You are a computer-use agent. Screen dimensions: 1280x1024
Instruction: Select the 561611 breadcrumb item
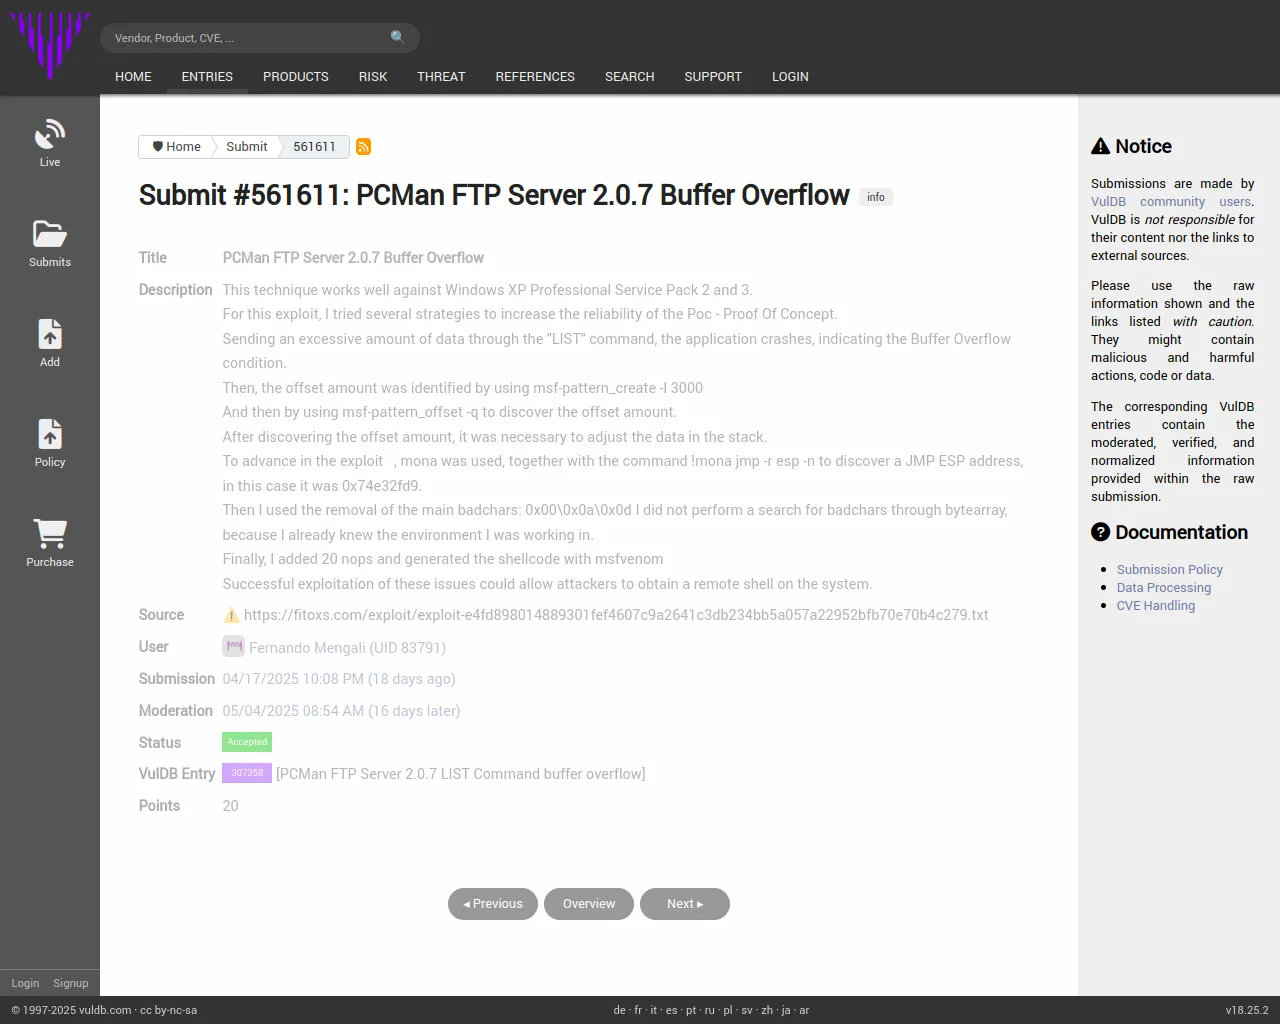click(x=314, y=147)
